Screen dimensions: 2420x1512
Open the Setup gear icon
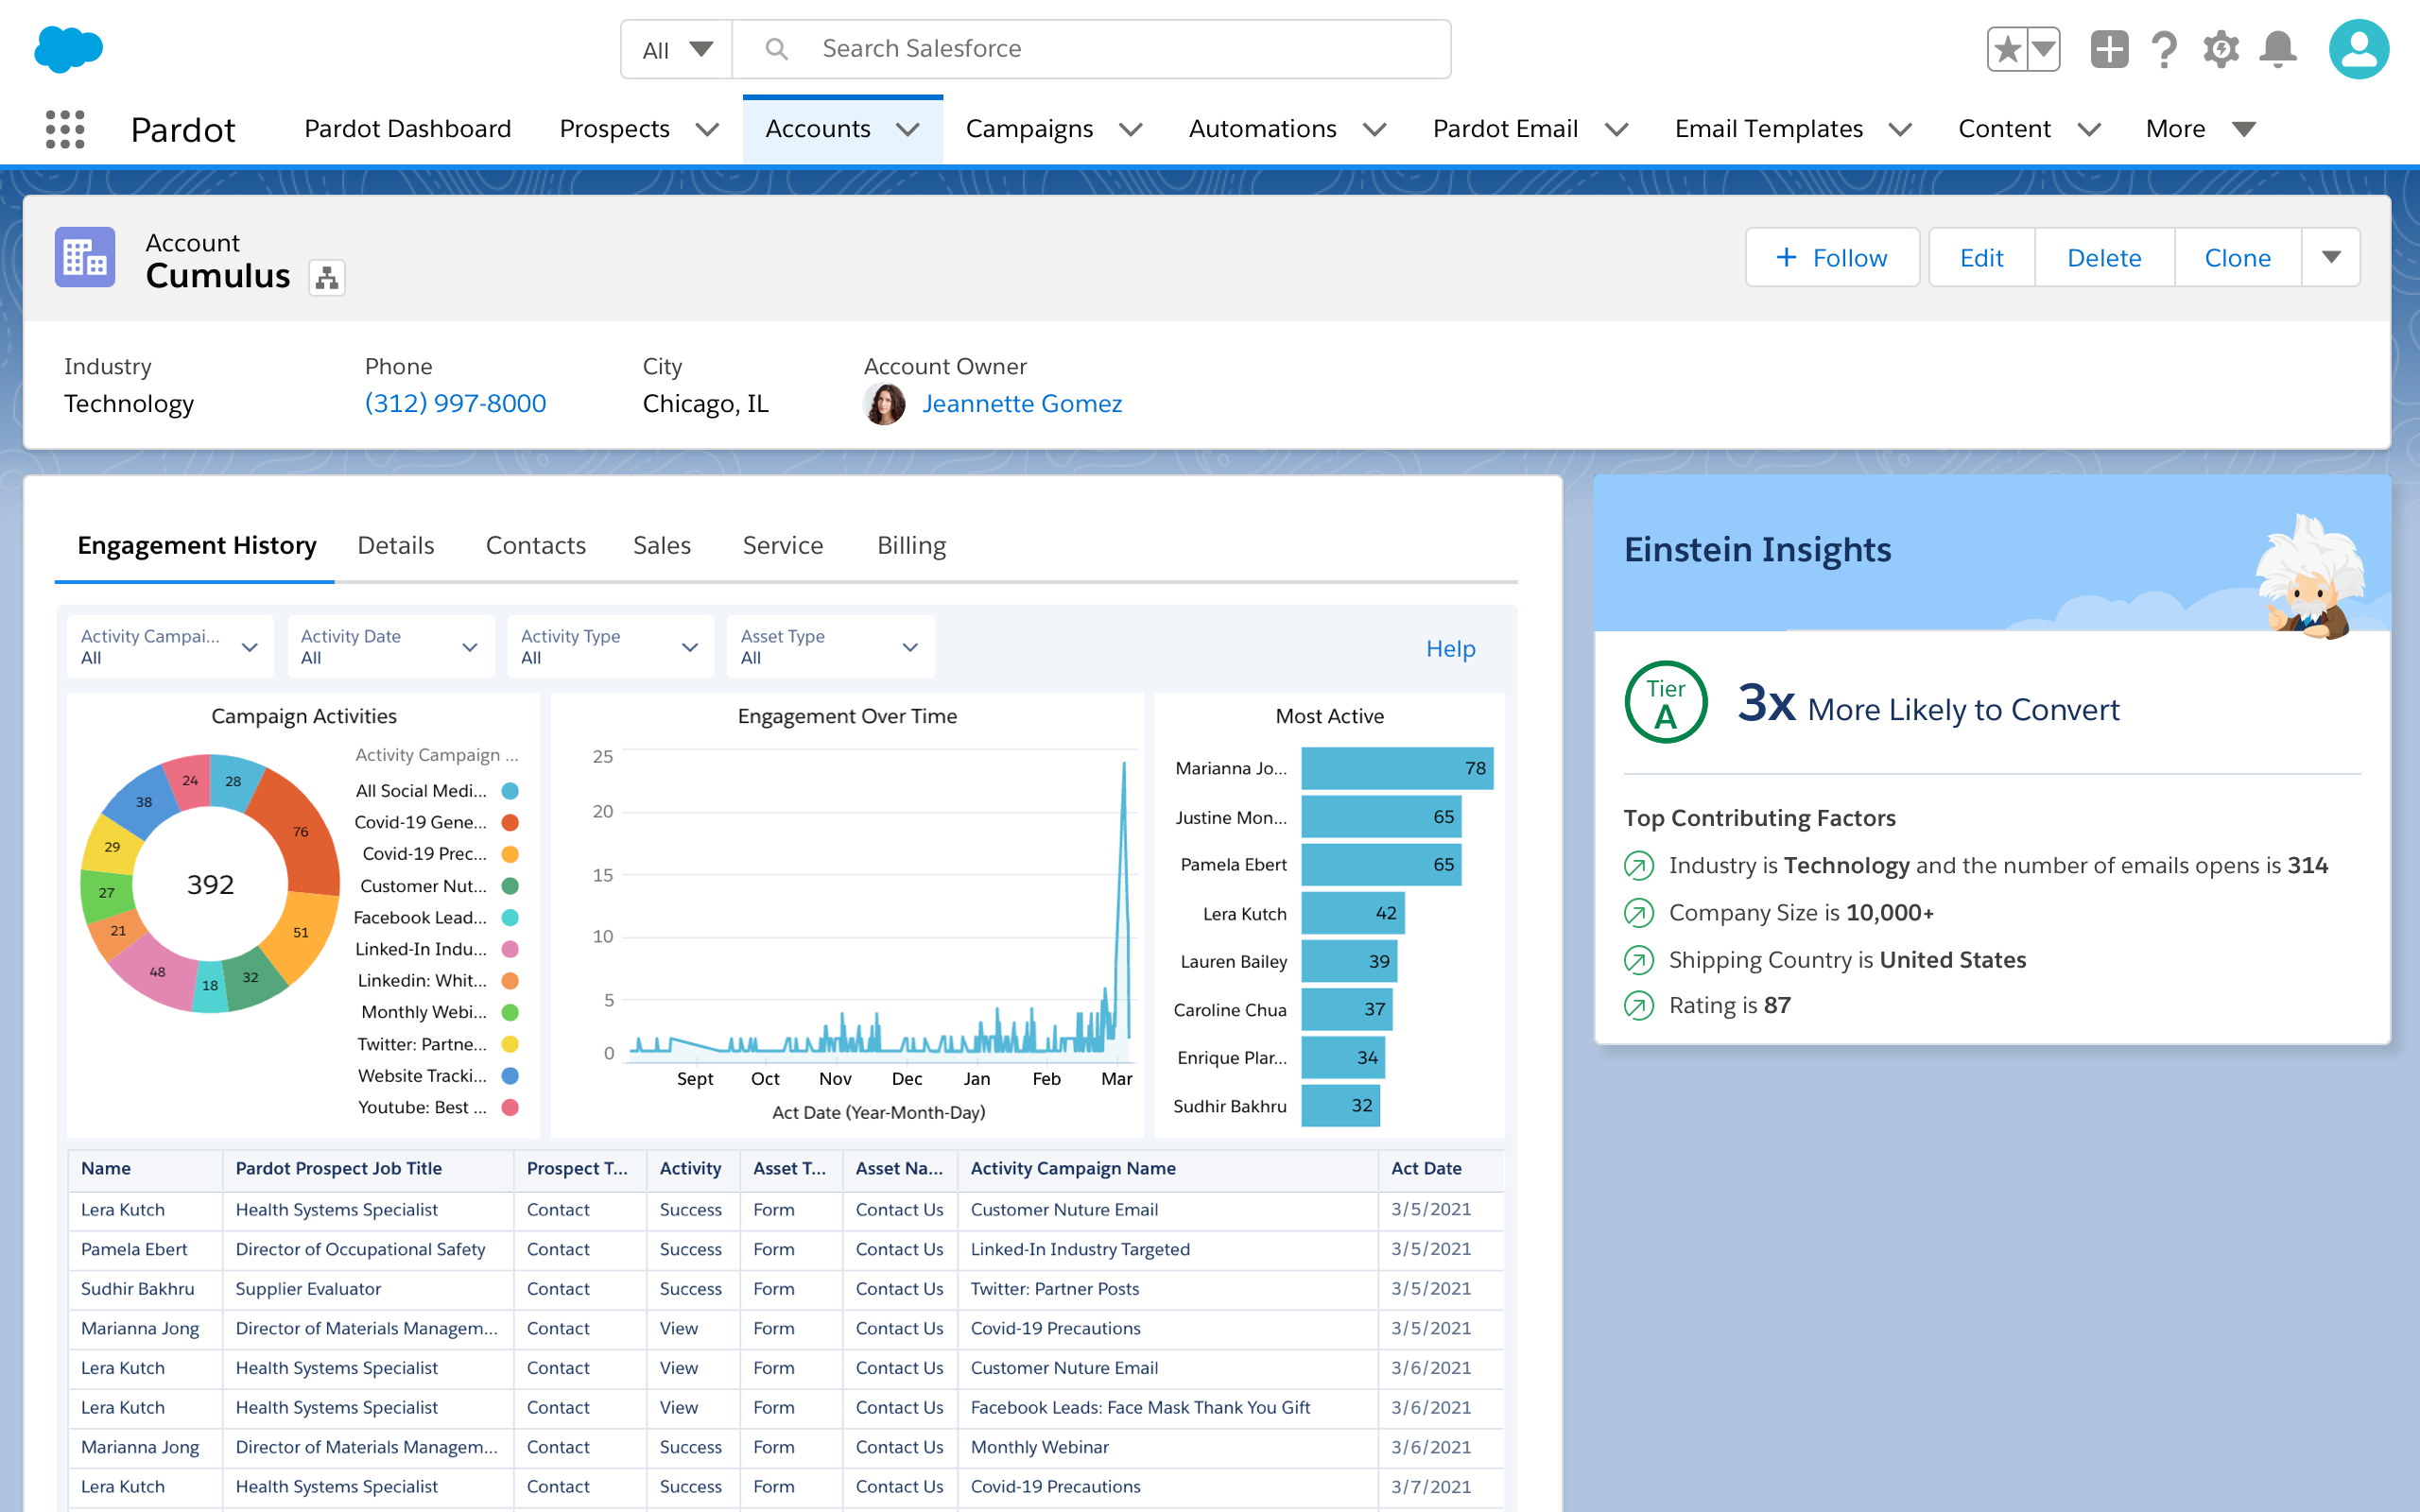click(x=2220, y=49)
